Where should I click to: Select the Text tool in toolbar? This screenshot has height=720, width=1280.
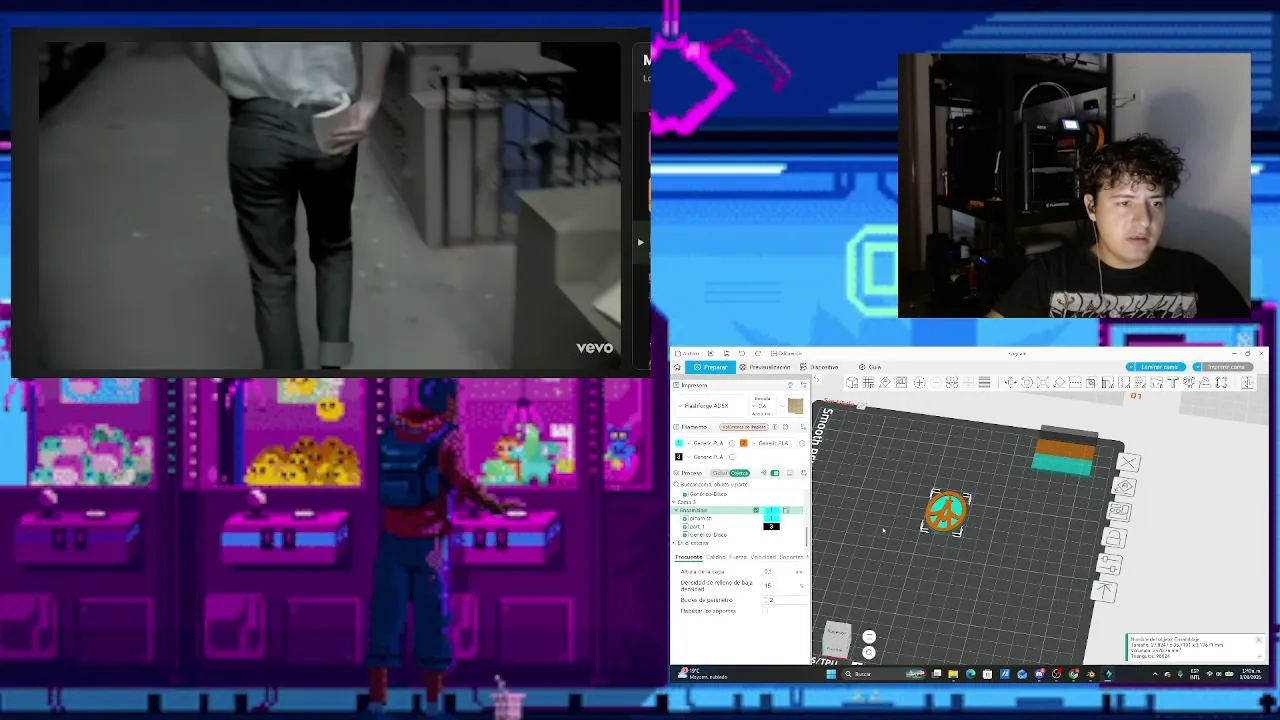coord(1173,382)
